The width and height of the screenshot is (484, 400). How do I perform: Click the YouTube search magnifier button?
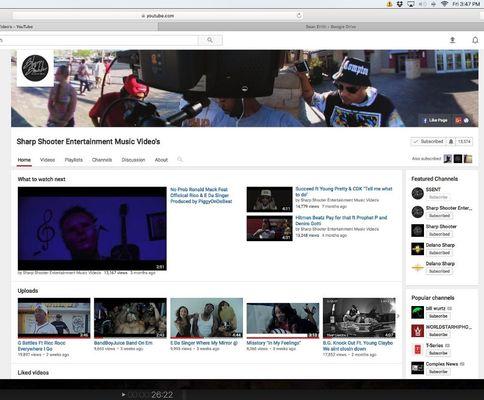210,40
